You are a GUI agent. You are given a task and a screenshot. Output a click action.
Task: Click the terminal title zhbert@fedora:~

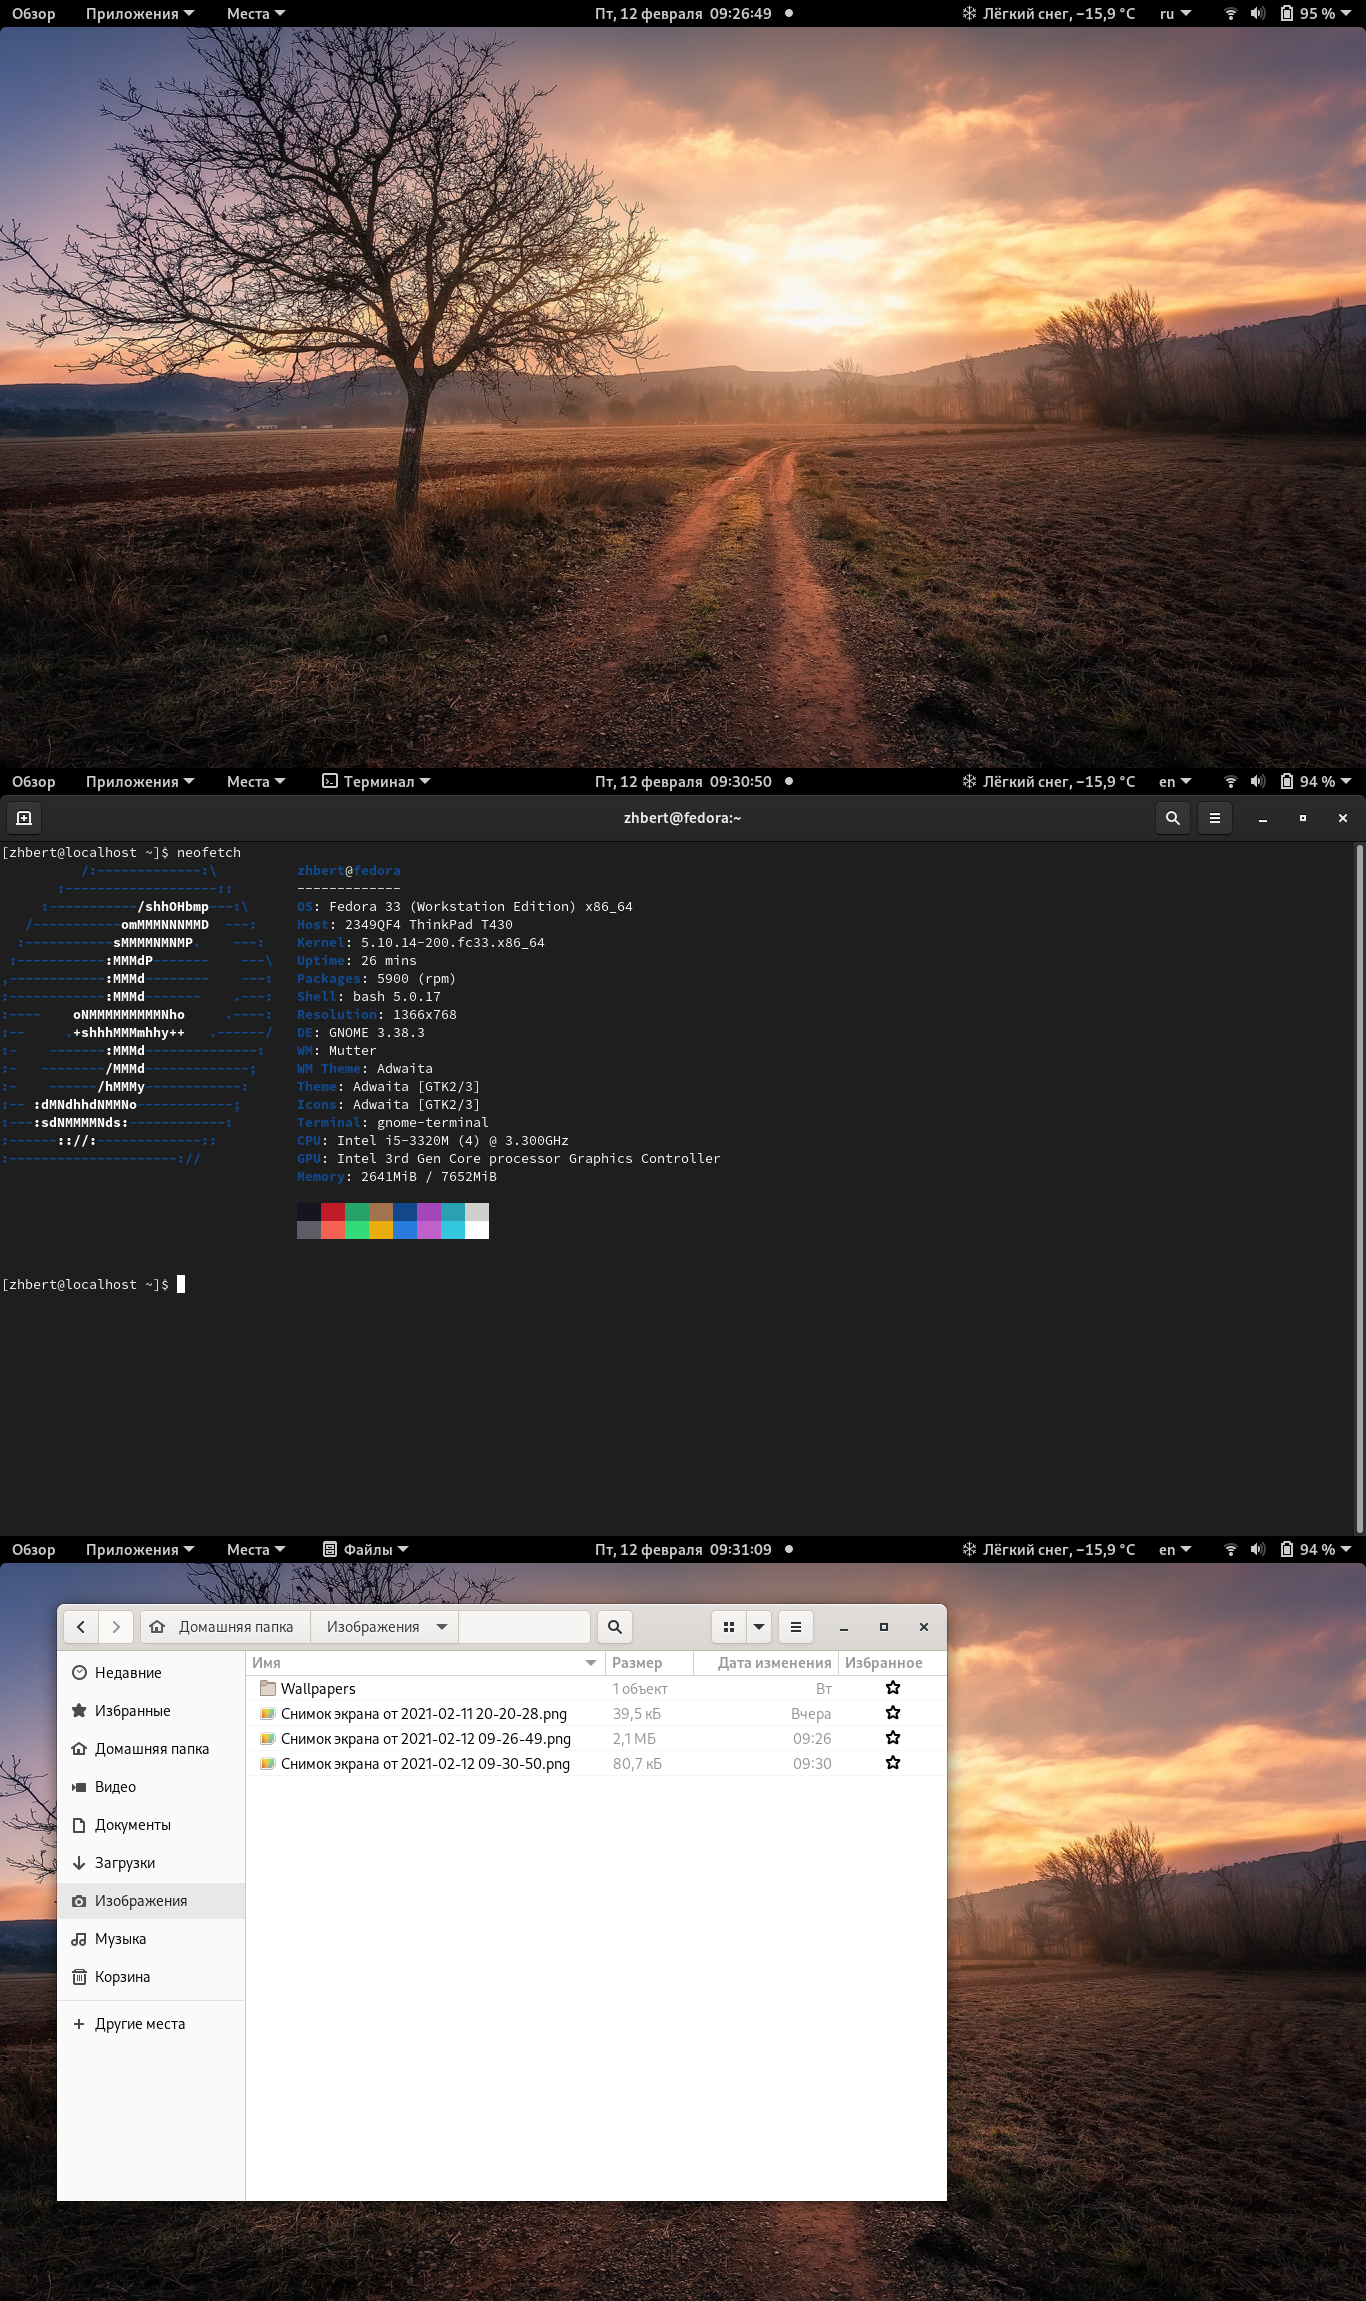(x=683, y=818)
